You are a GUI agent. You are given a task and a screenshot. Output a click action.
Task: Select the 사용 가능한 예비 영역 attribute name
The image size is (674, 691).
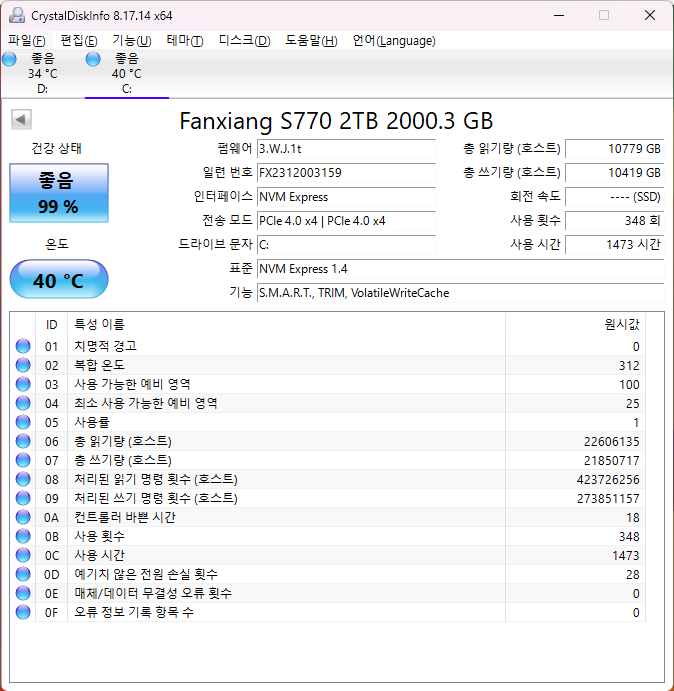click(132, 384)
